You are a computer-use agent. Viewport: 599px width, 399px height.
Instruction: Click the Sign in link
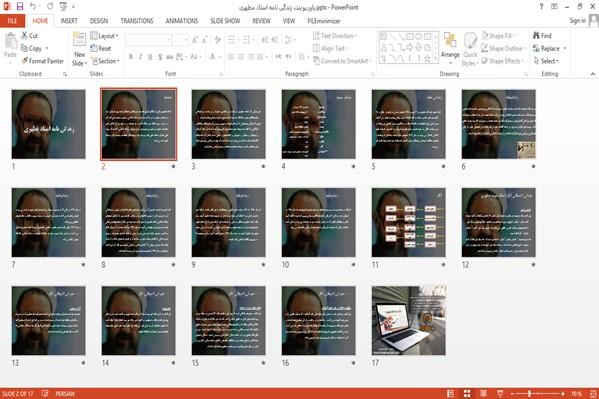pyautogui.click(x=577, y=21)
